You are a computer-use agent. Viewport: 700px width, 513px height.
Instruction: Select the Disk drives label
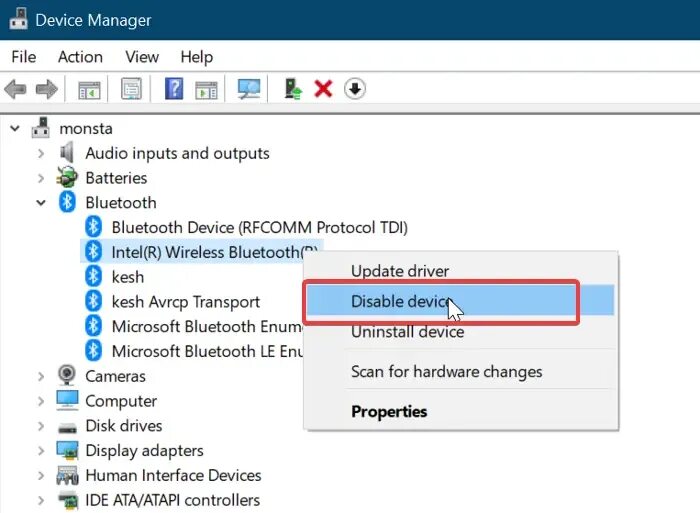click(124, 425)
